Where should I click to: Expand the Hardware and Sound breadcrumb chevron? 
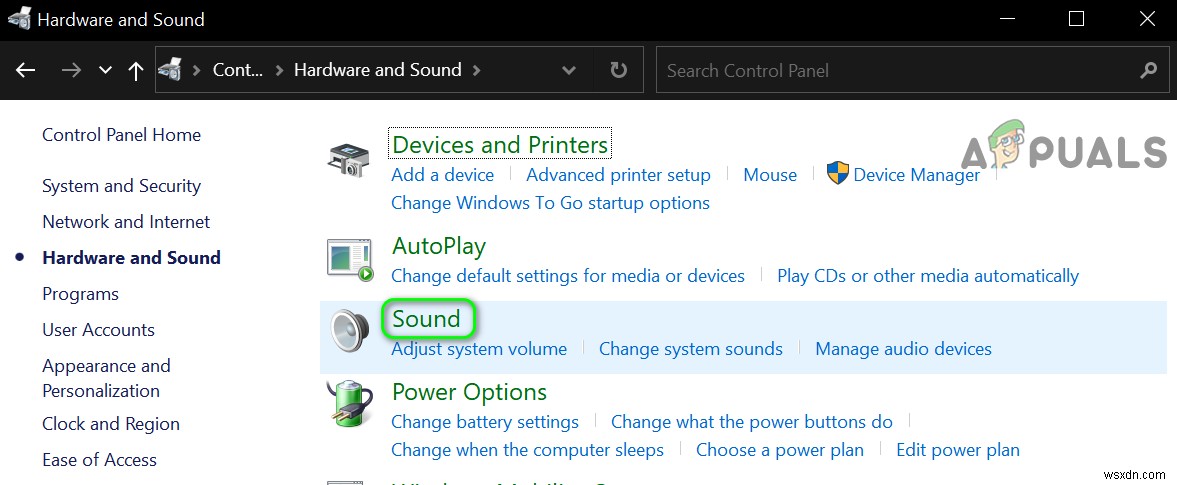coord(477,70)
